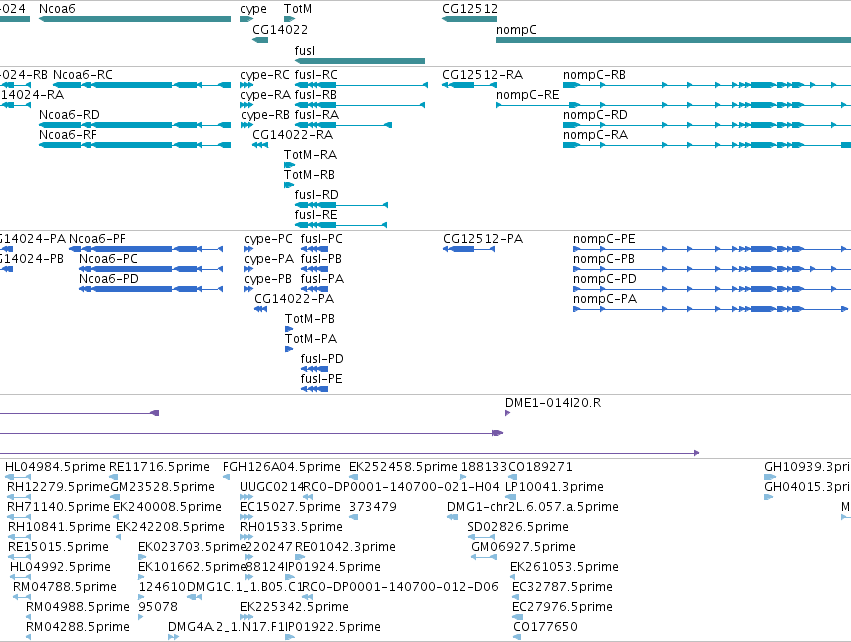Click the Ncoa6-PD protein label
The height and width of the screenshot is (642, 851).
109,279
